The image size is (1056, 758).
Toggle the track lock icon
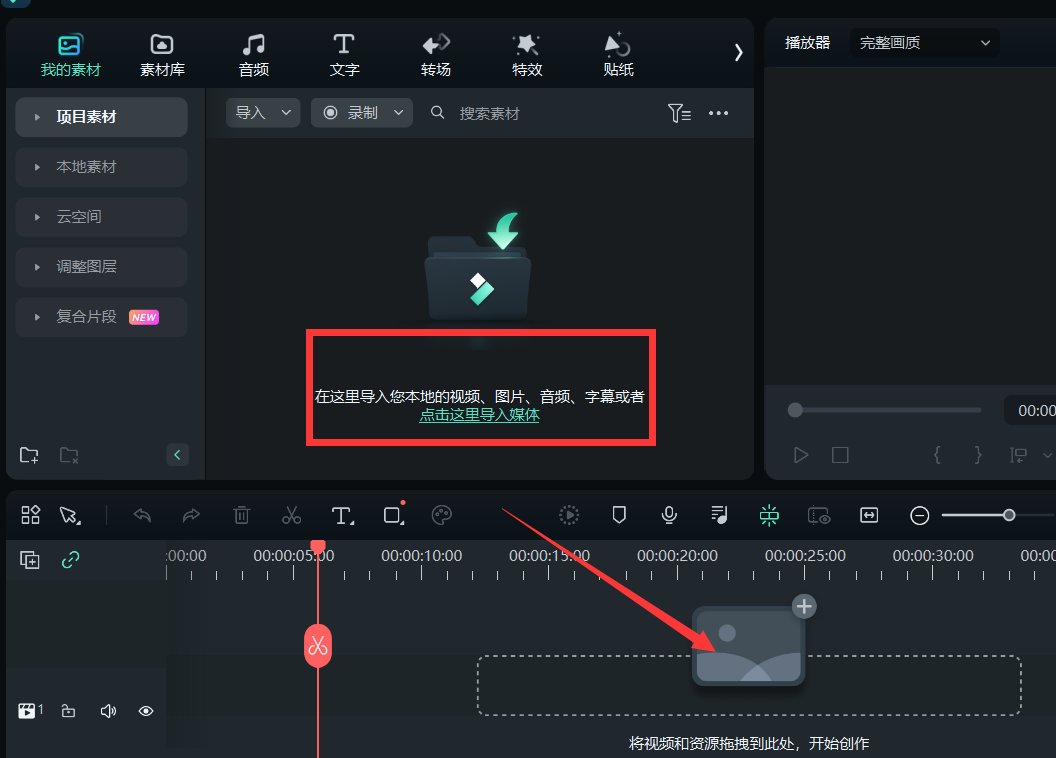(67, 710)
